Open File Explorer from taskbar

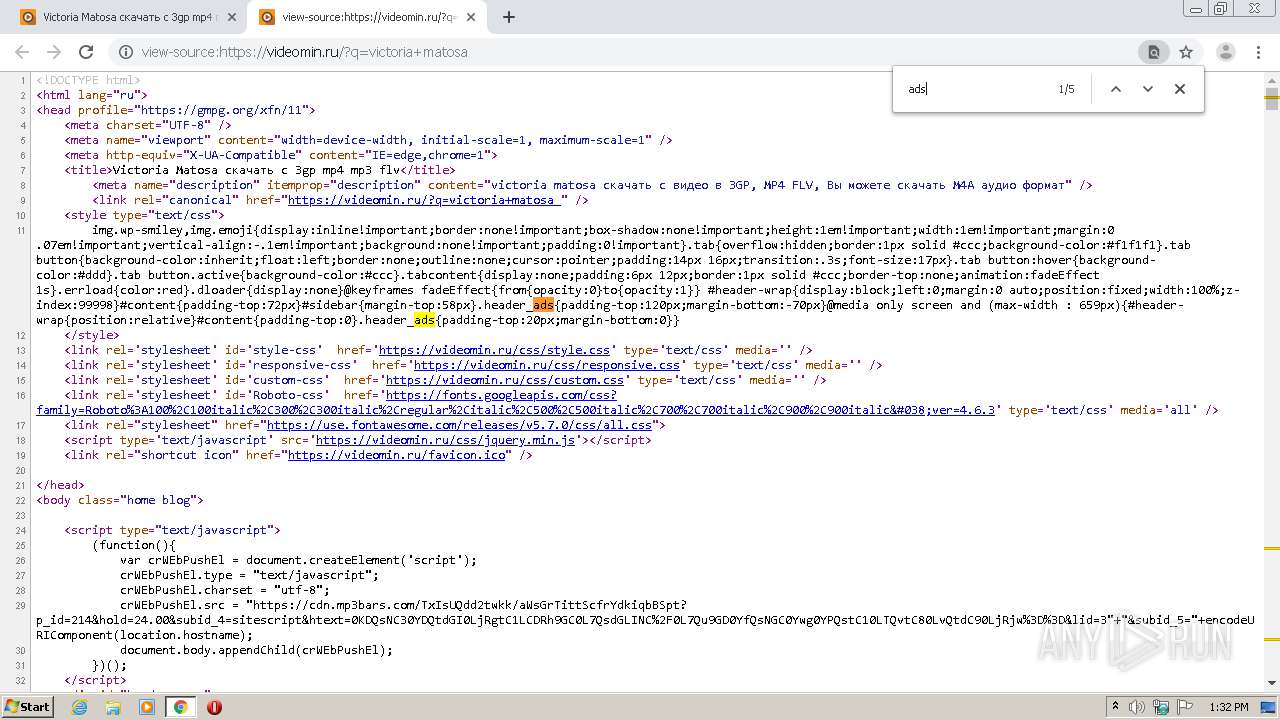[113, 707]
